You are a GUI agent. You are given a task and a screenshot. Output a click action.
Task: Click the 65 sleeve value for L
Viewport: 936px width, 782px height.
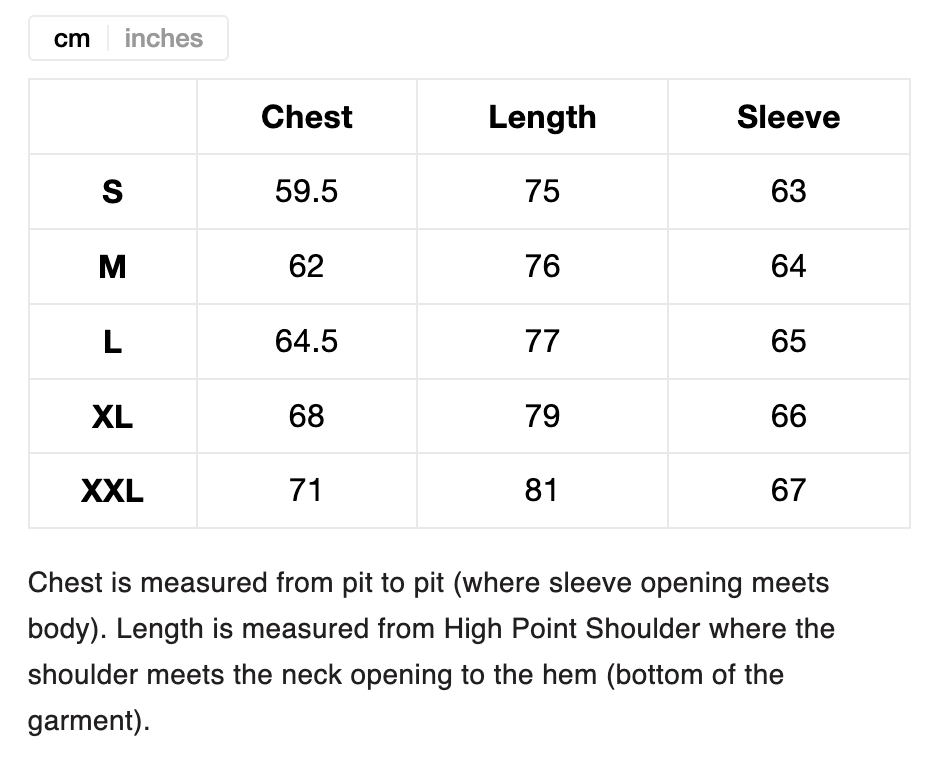(x=788, y=341)
